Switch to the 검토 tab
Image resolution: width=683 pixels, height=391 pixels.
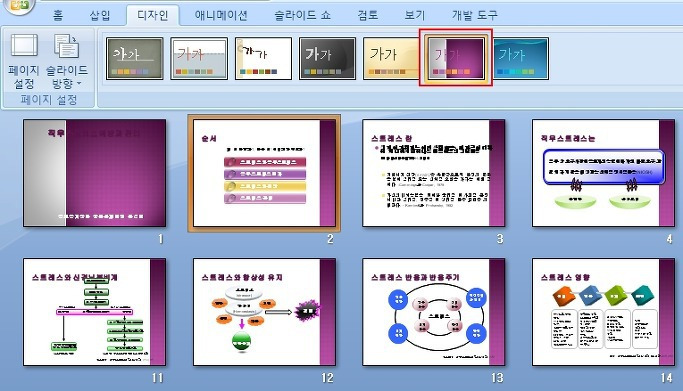point(368,15)
